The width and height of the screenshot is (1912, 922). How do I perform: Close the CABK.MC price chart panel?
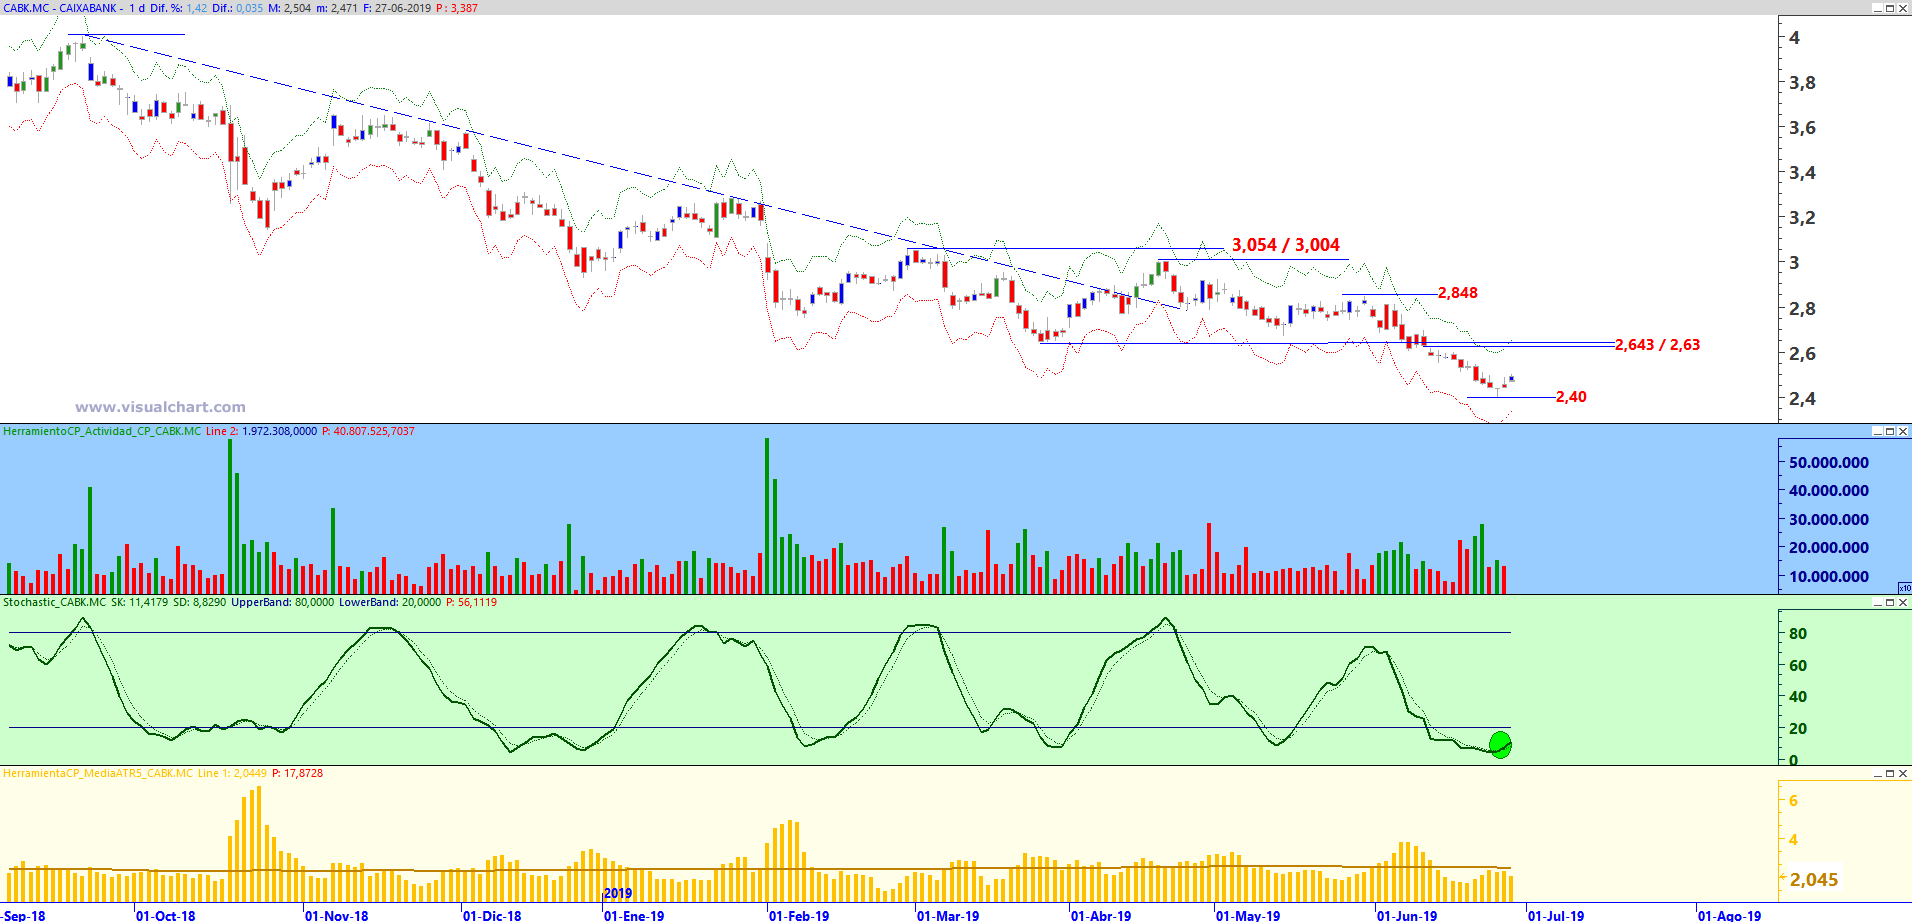[1903, 8]
